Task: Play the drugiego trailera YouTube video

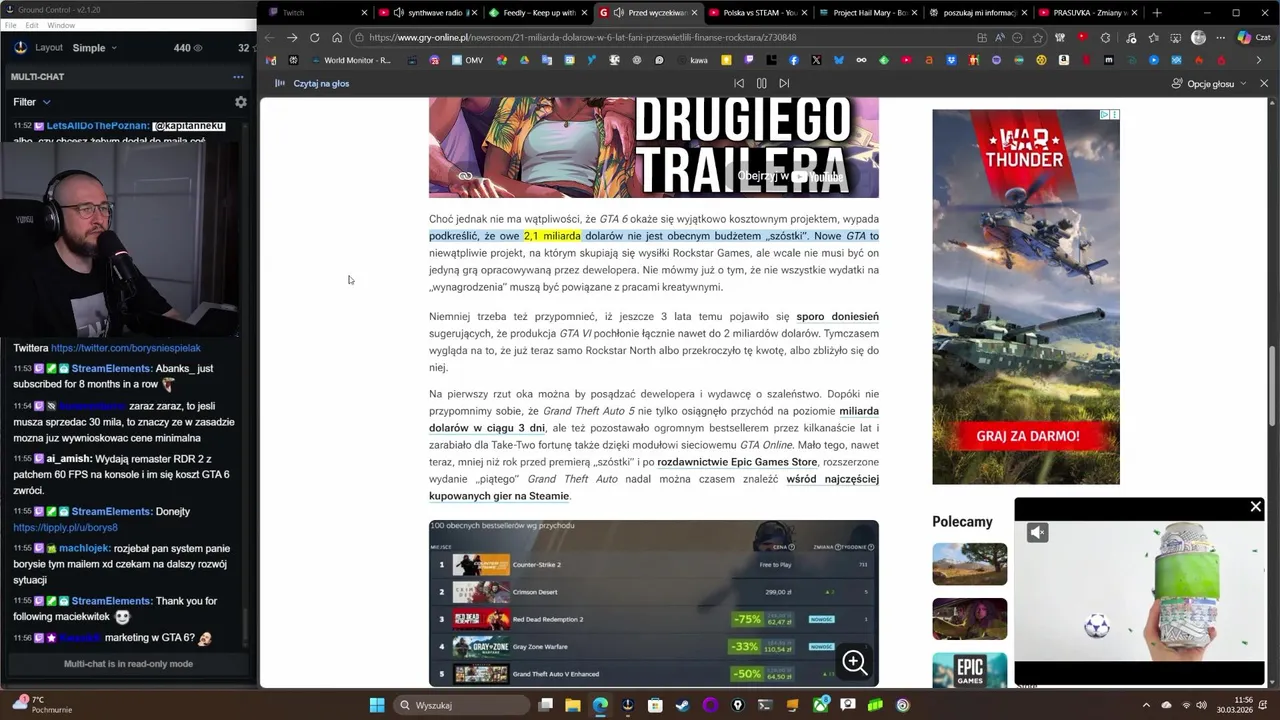Action: click(654, 147)
